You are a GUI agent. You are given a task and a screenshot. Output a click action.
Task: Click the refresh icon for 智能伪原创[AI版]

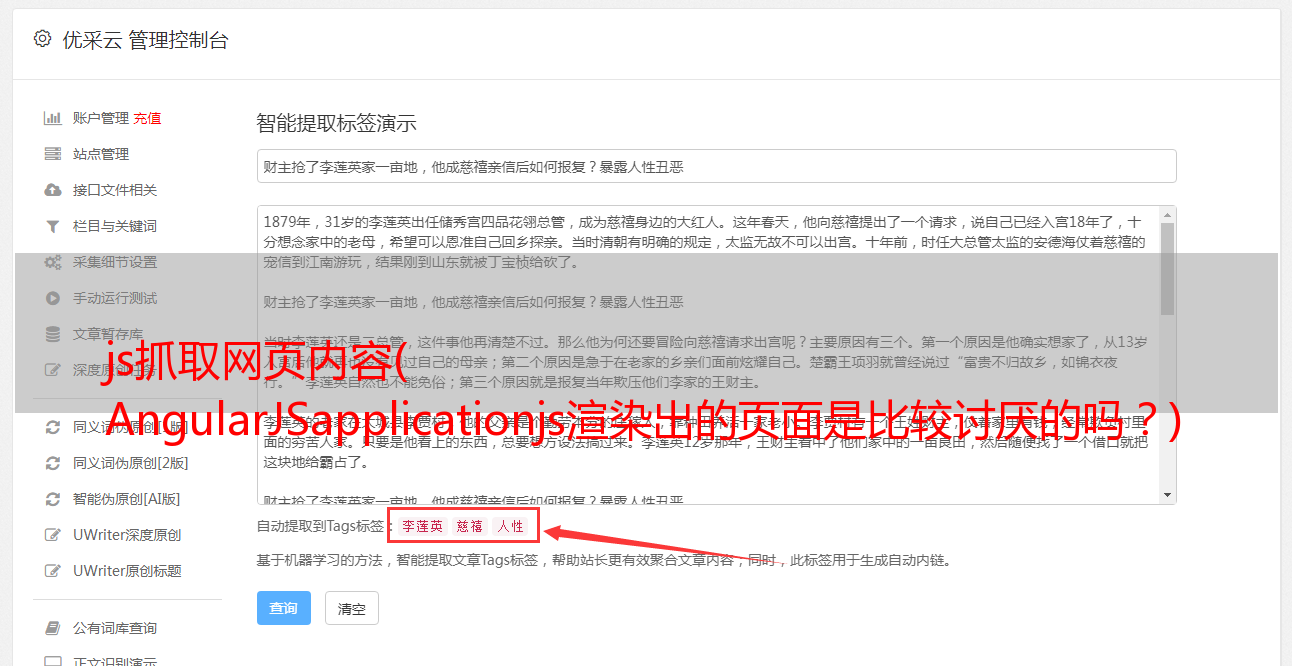point(53,499)
